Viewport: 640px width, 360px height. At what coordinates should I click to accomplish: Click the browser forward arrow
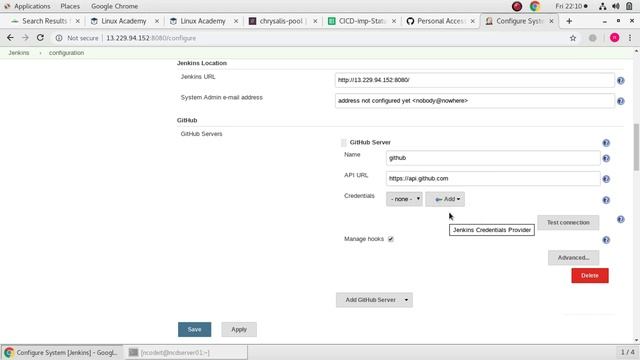pos(25,38)
